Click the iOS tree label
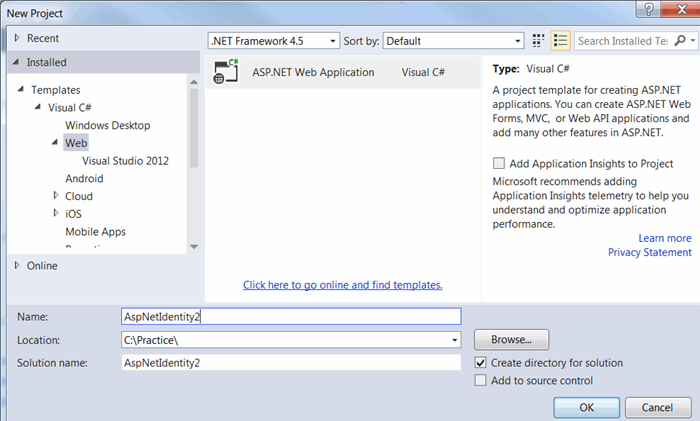 tap(73, 214)
